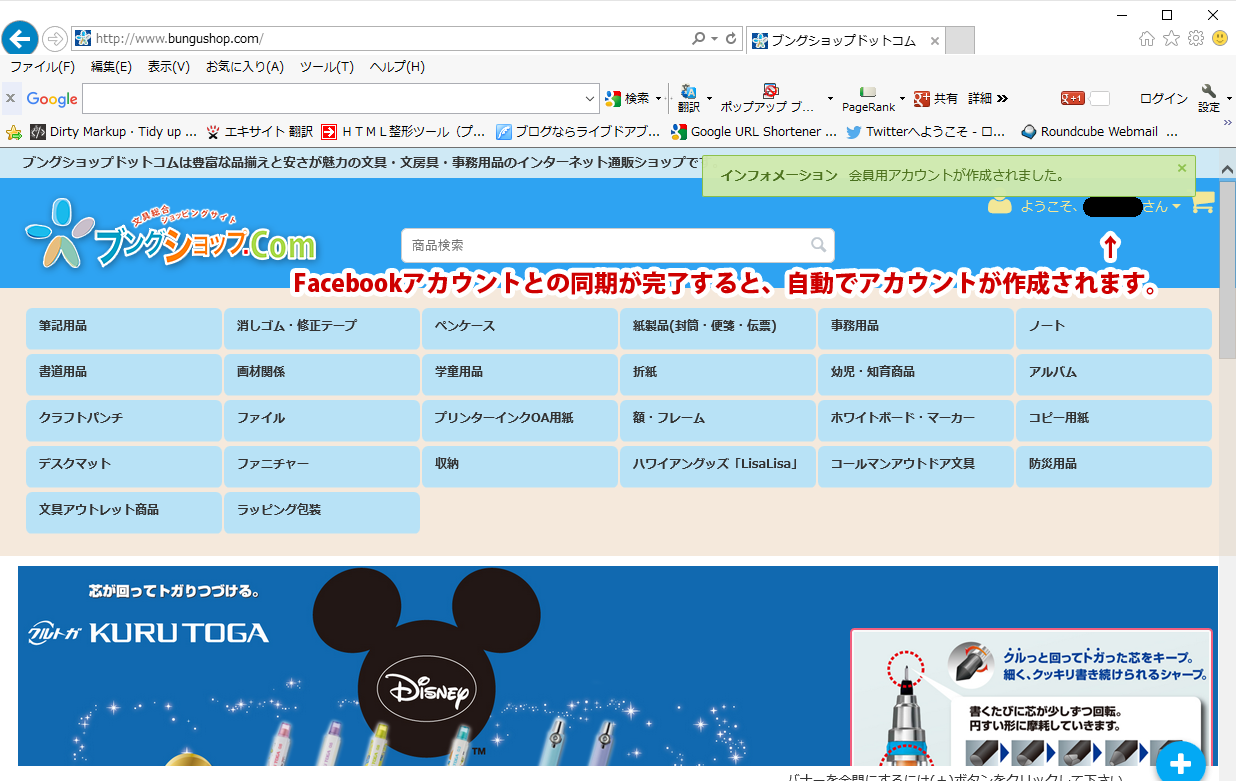Viewport: 1236px width, 781px height.
Task: Click the Google toolbar ログイン link
Action: [1164, 98]
